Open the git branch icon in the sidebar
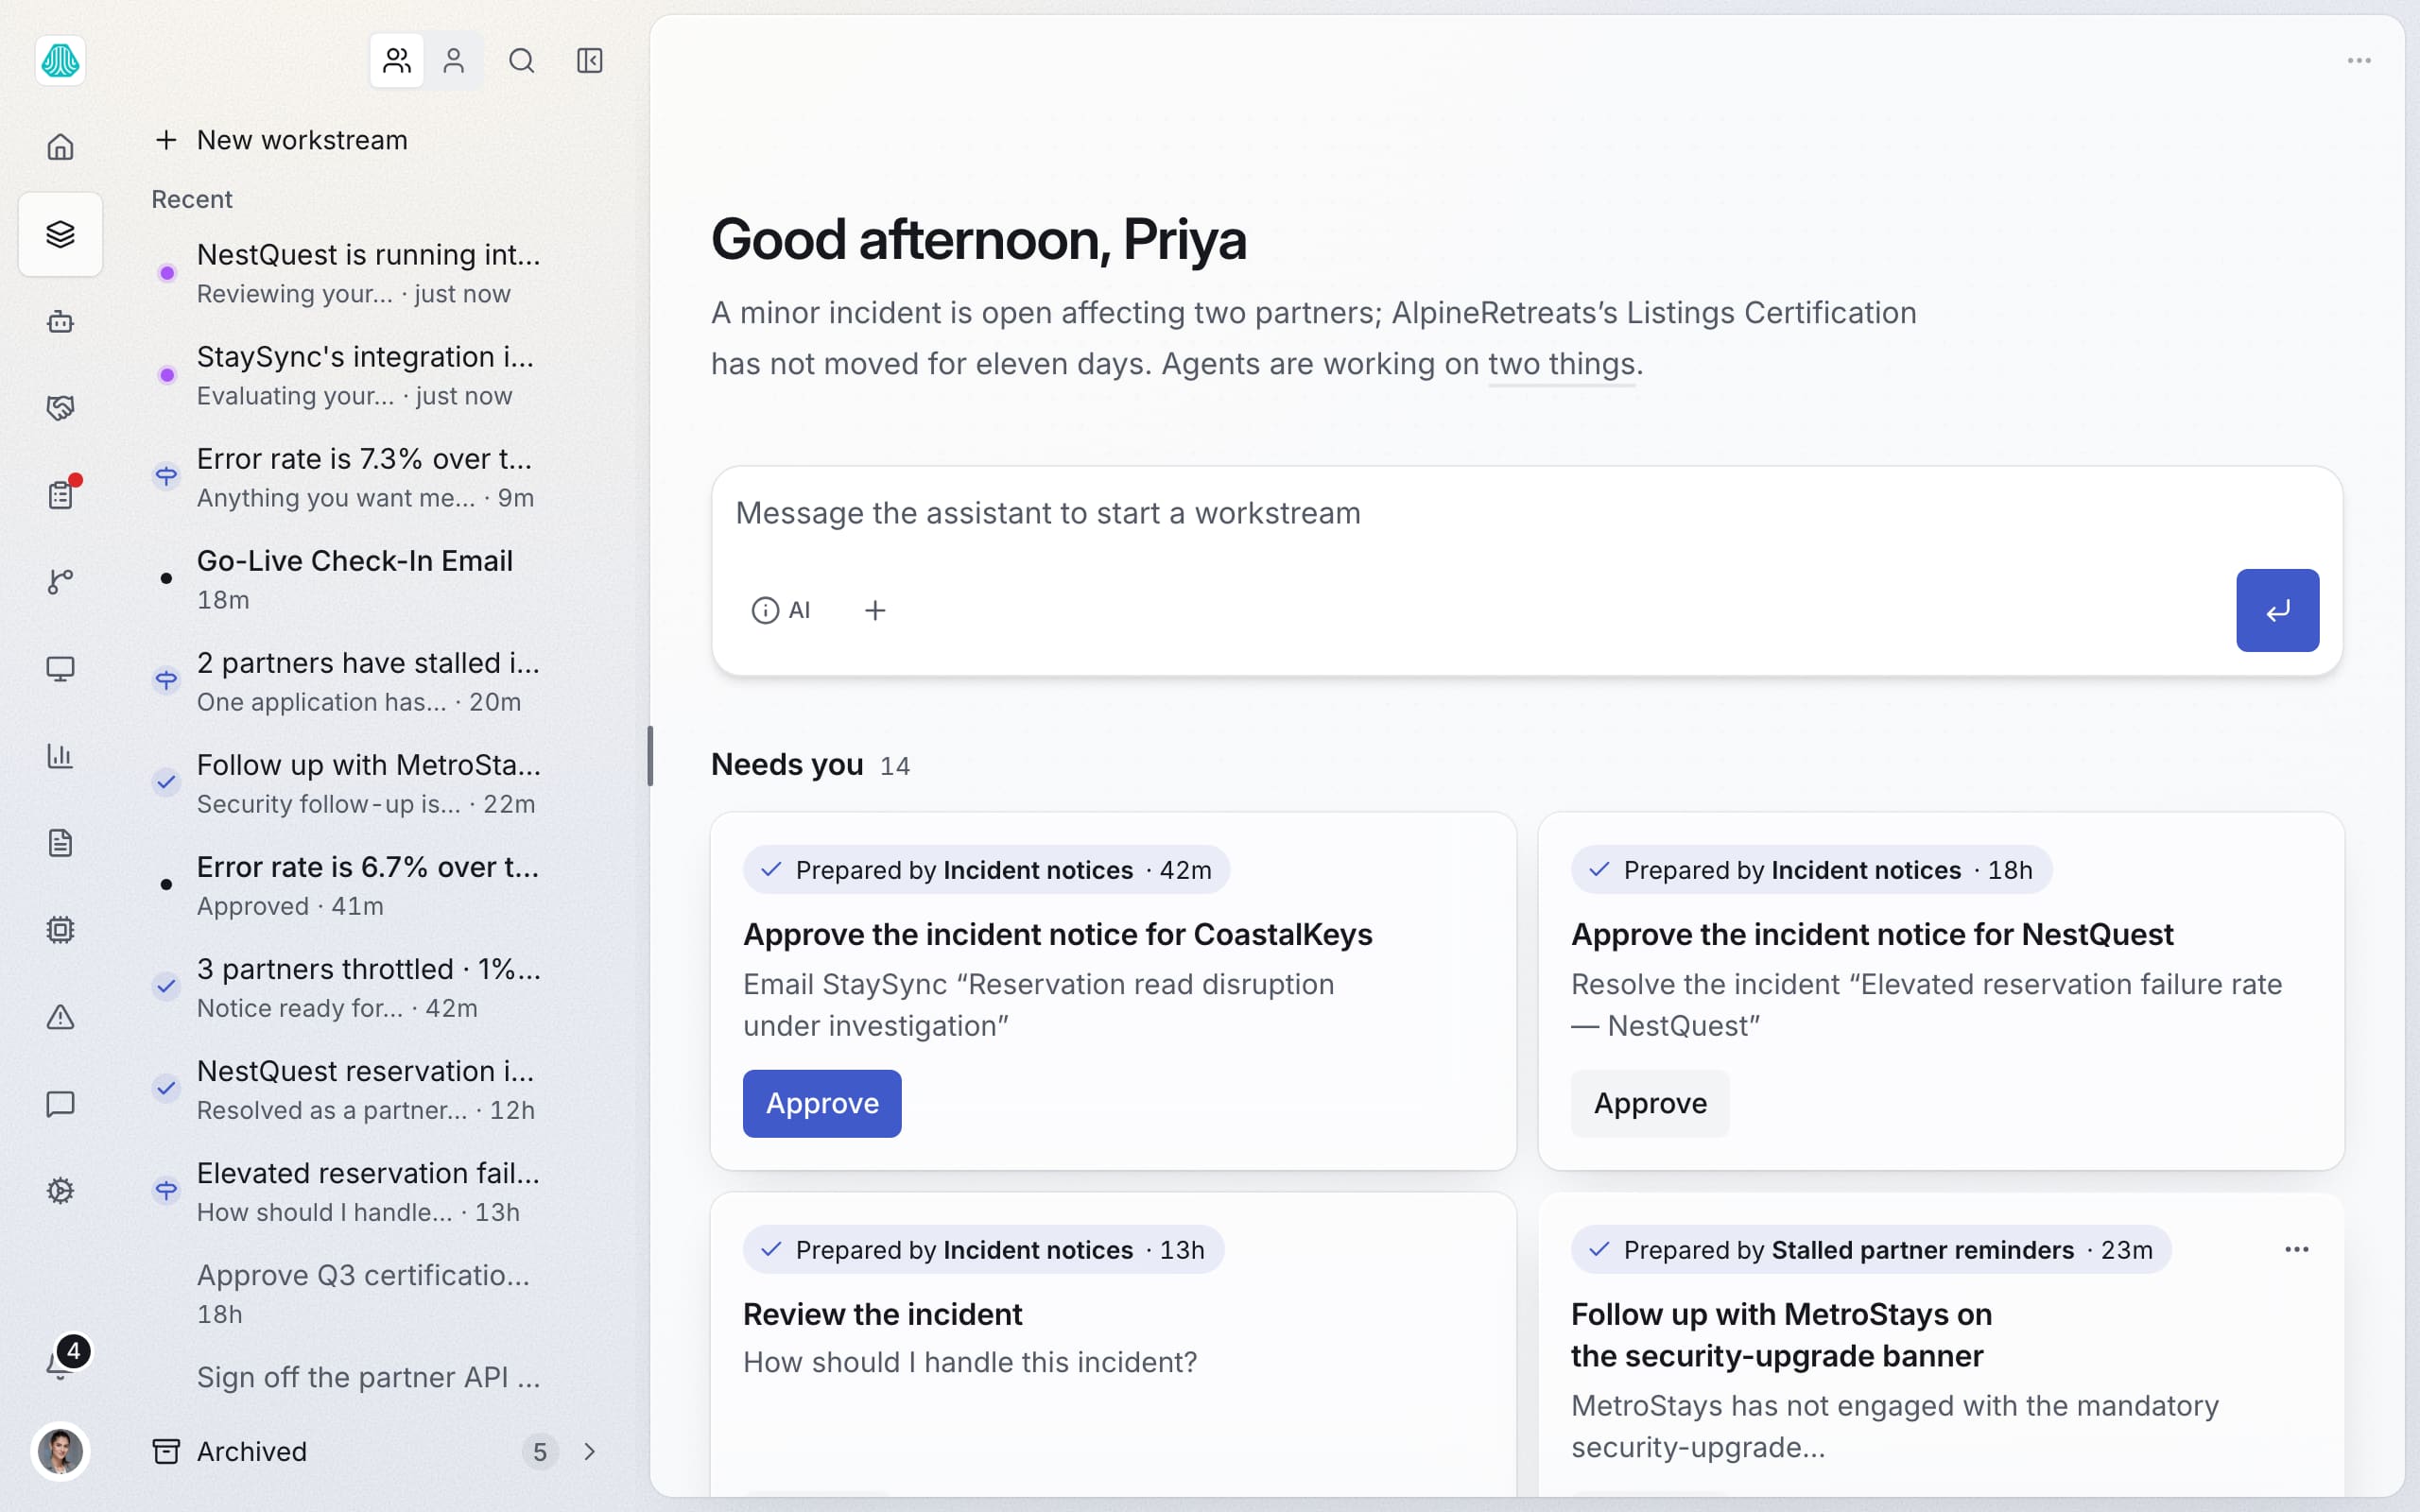Image resolution: width=2420 pixels, height=1512 pixels. tap(60, 582)
